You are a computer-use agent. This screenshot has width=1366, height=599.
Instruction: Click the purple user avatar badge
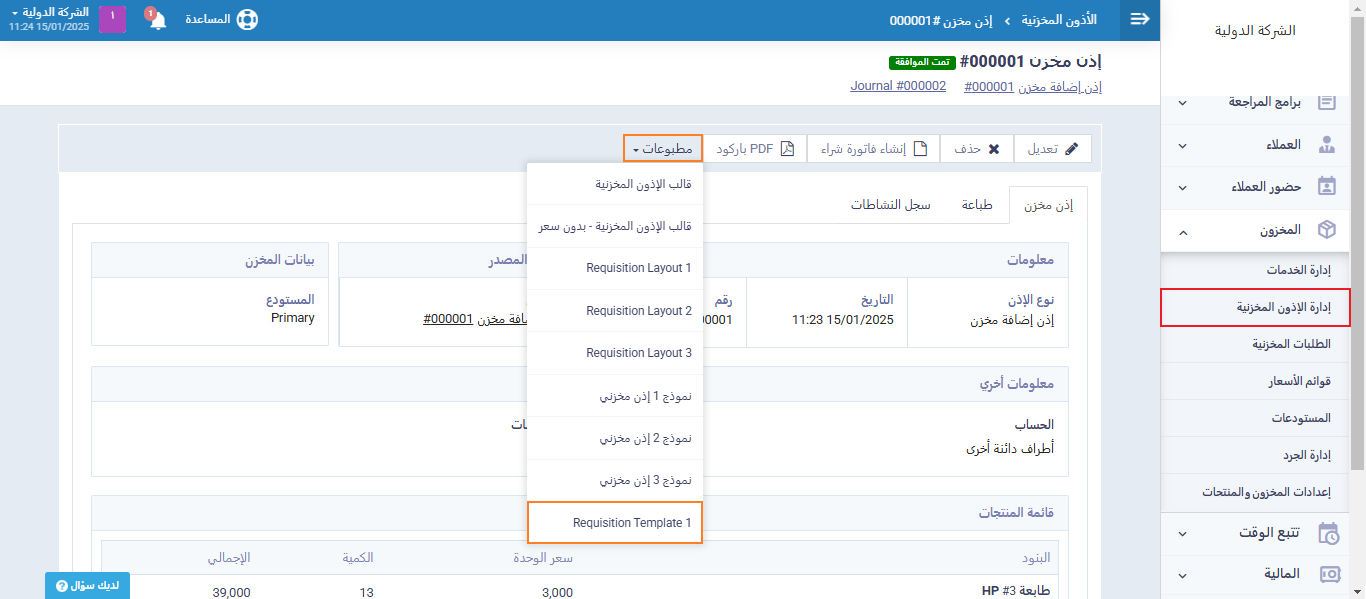tap(112, 19)
